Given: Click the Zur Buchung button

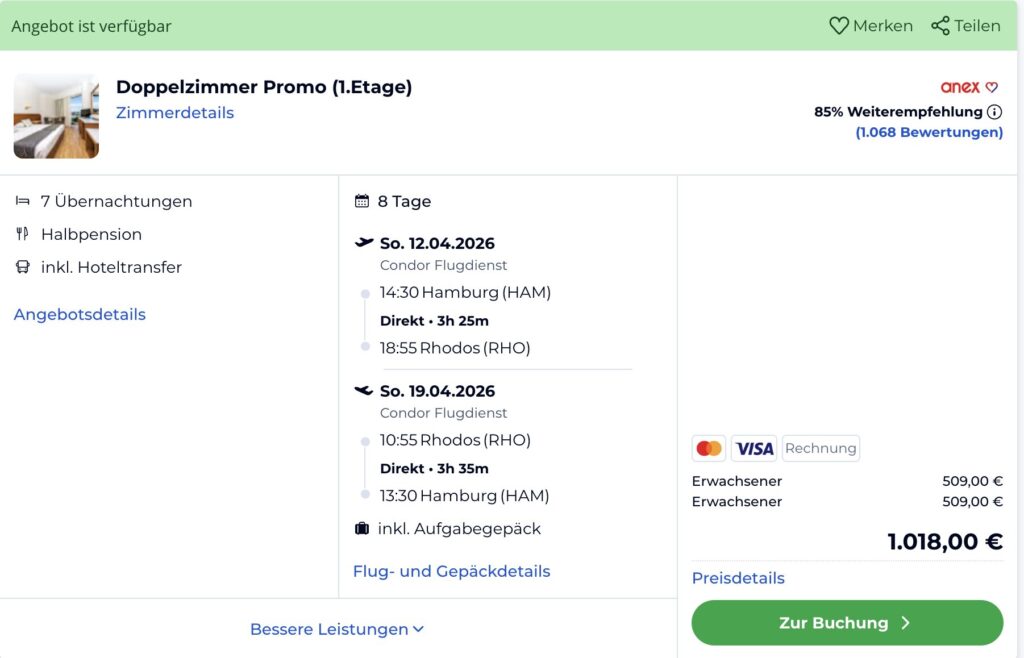Looking at the screenshot, I should coord(846,622).
